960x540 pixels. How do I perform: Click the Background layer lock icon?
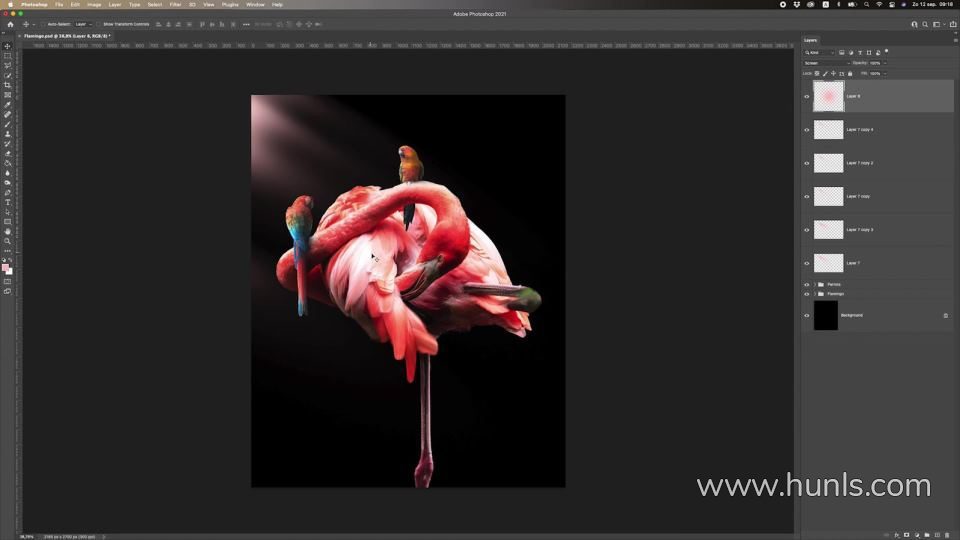(945, 315)
